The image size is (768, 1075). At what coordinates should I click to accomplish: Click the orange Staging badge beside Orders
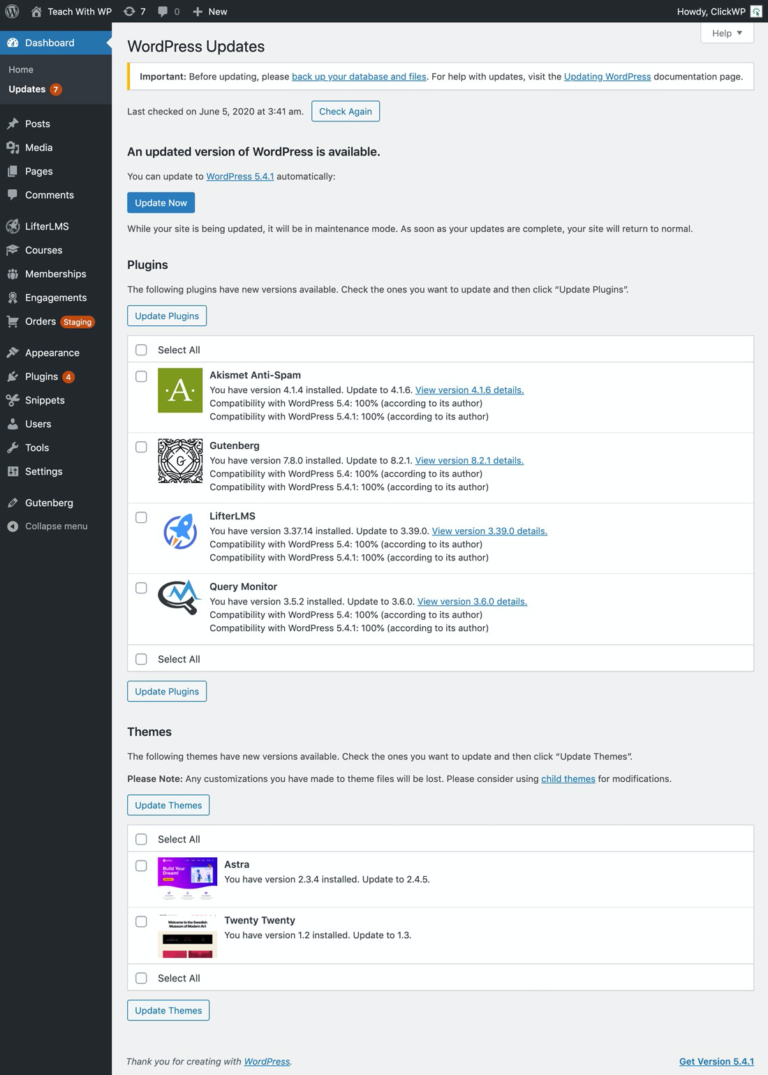77,322
